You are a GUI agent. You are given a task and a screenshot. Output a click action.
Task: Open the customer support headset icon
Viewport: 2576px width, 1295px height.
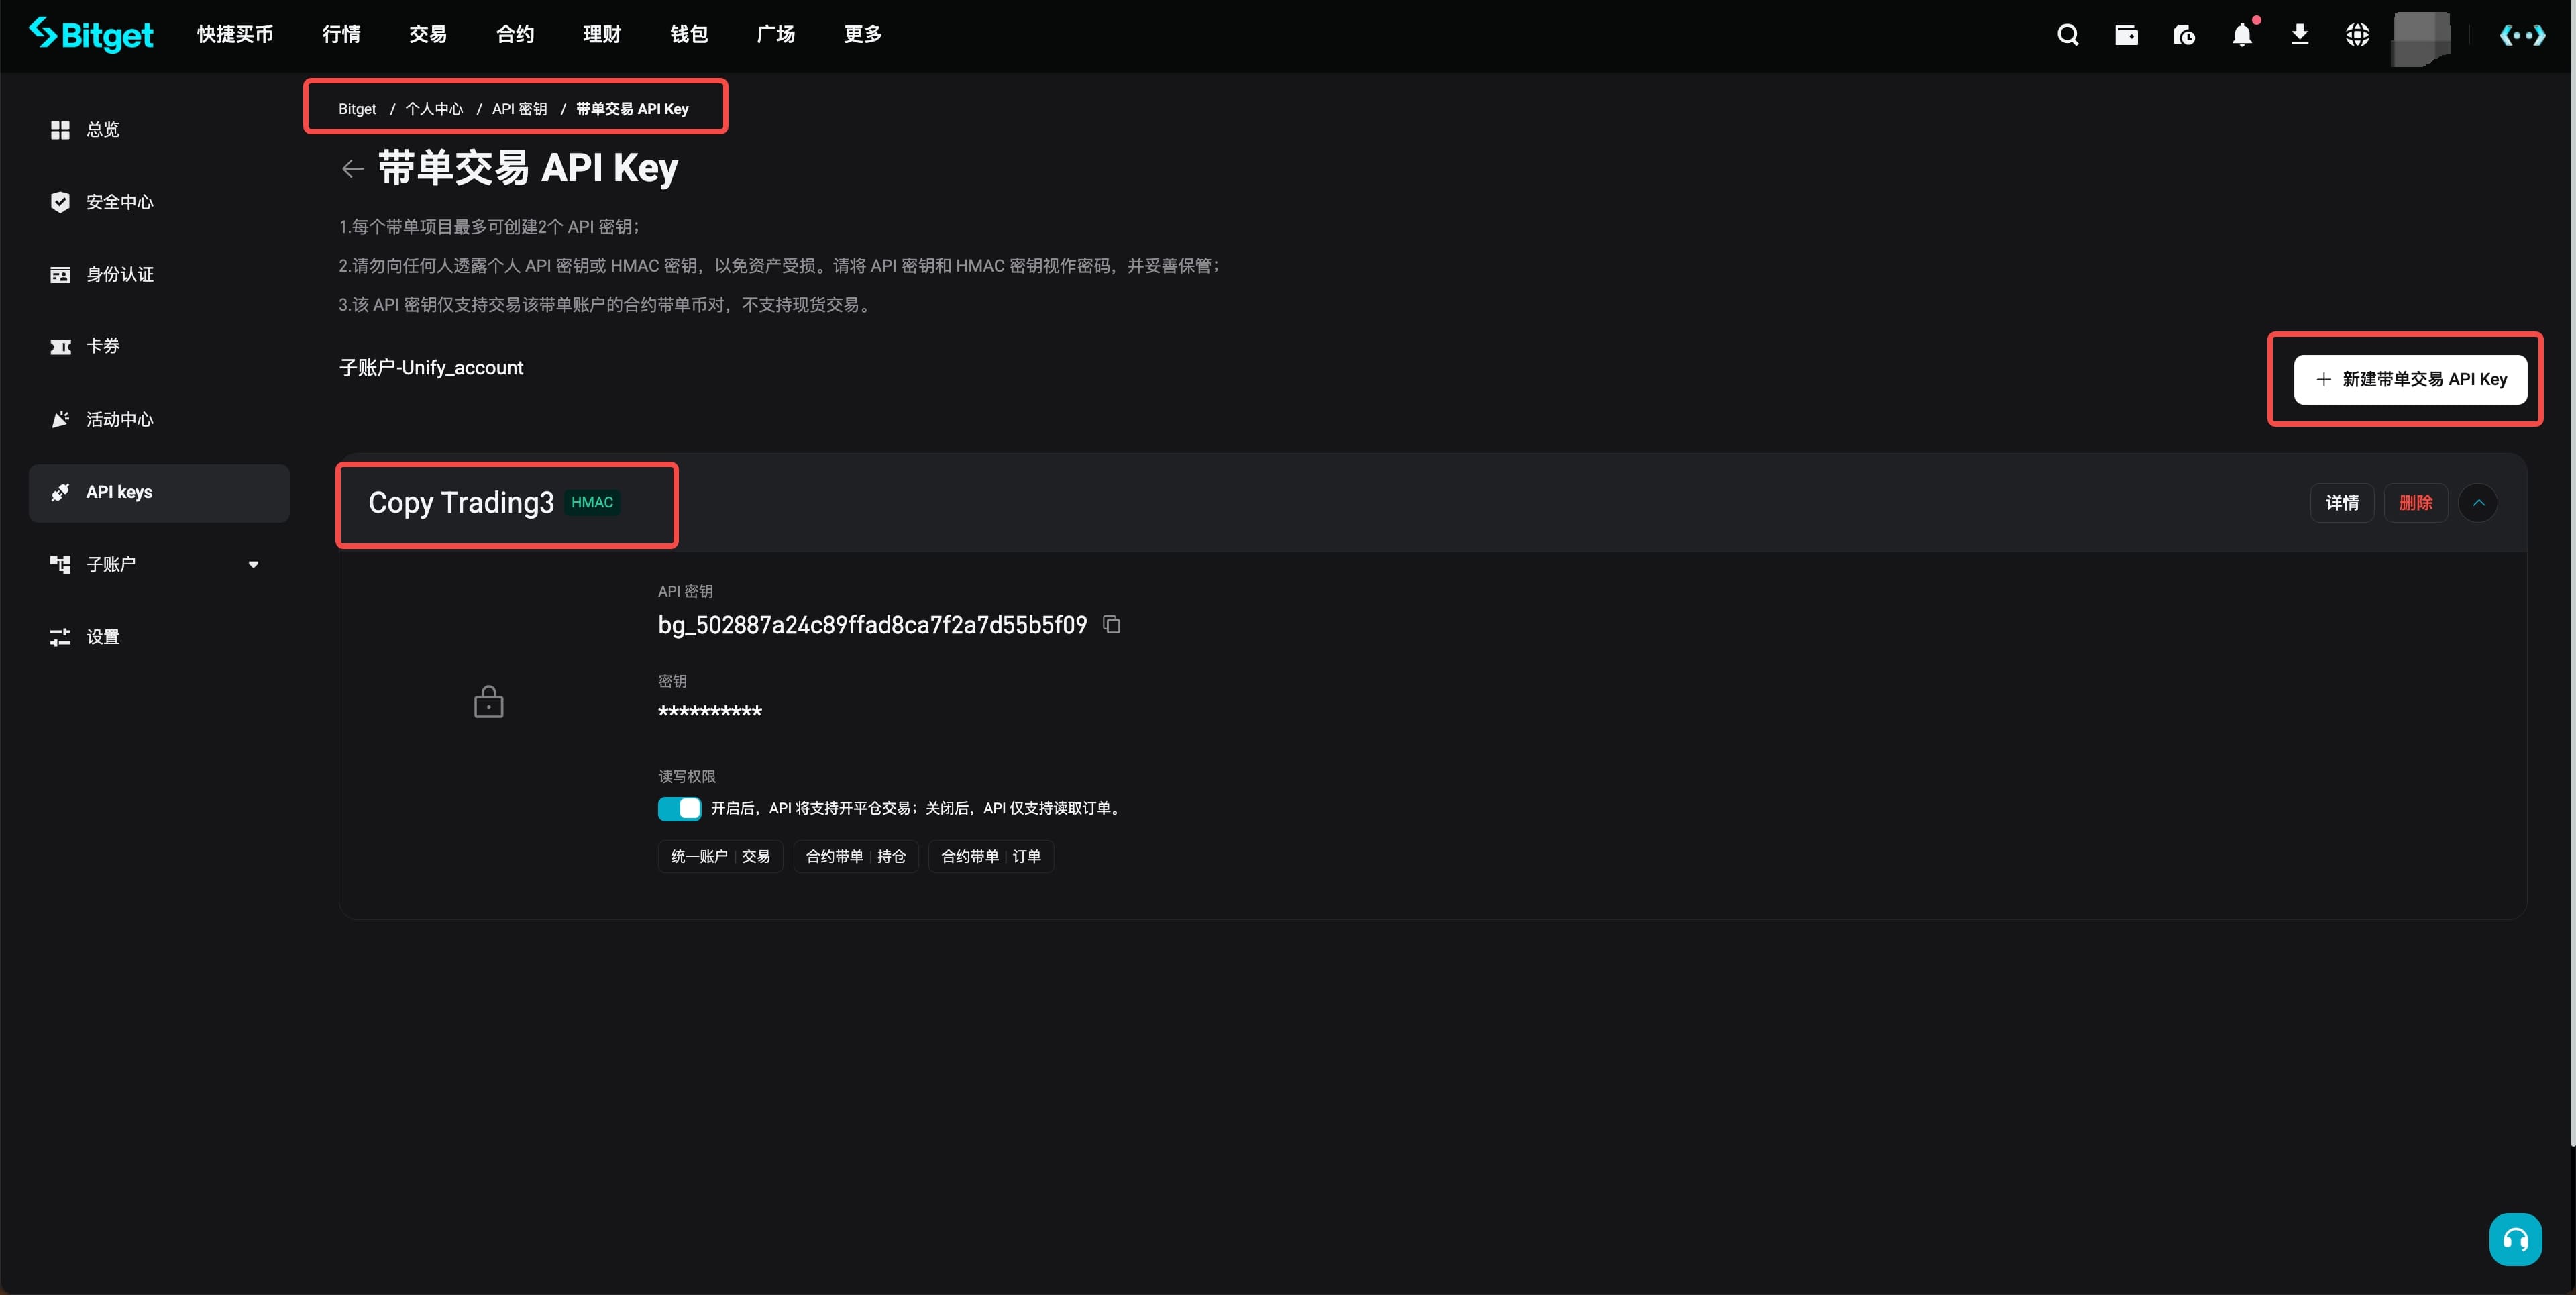(2516, 1238)
